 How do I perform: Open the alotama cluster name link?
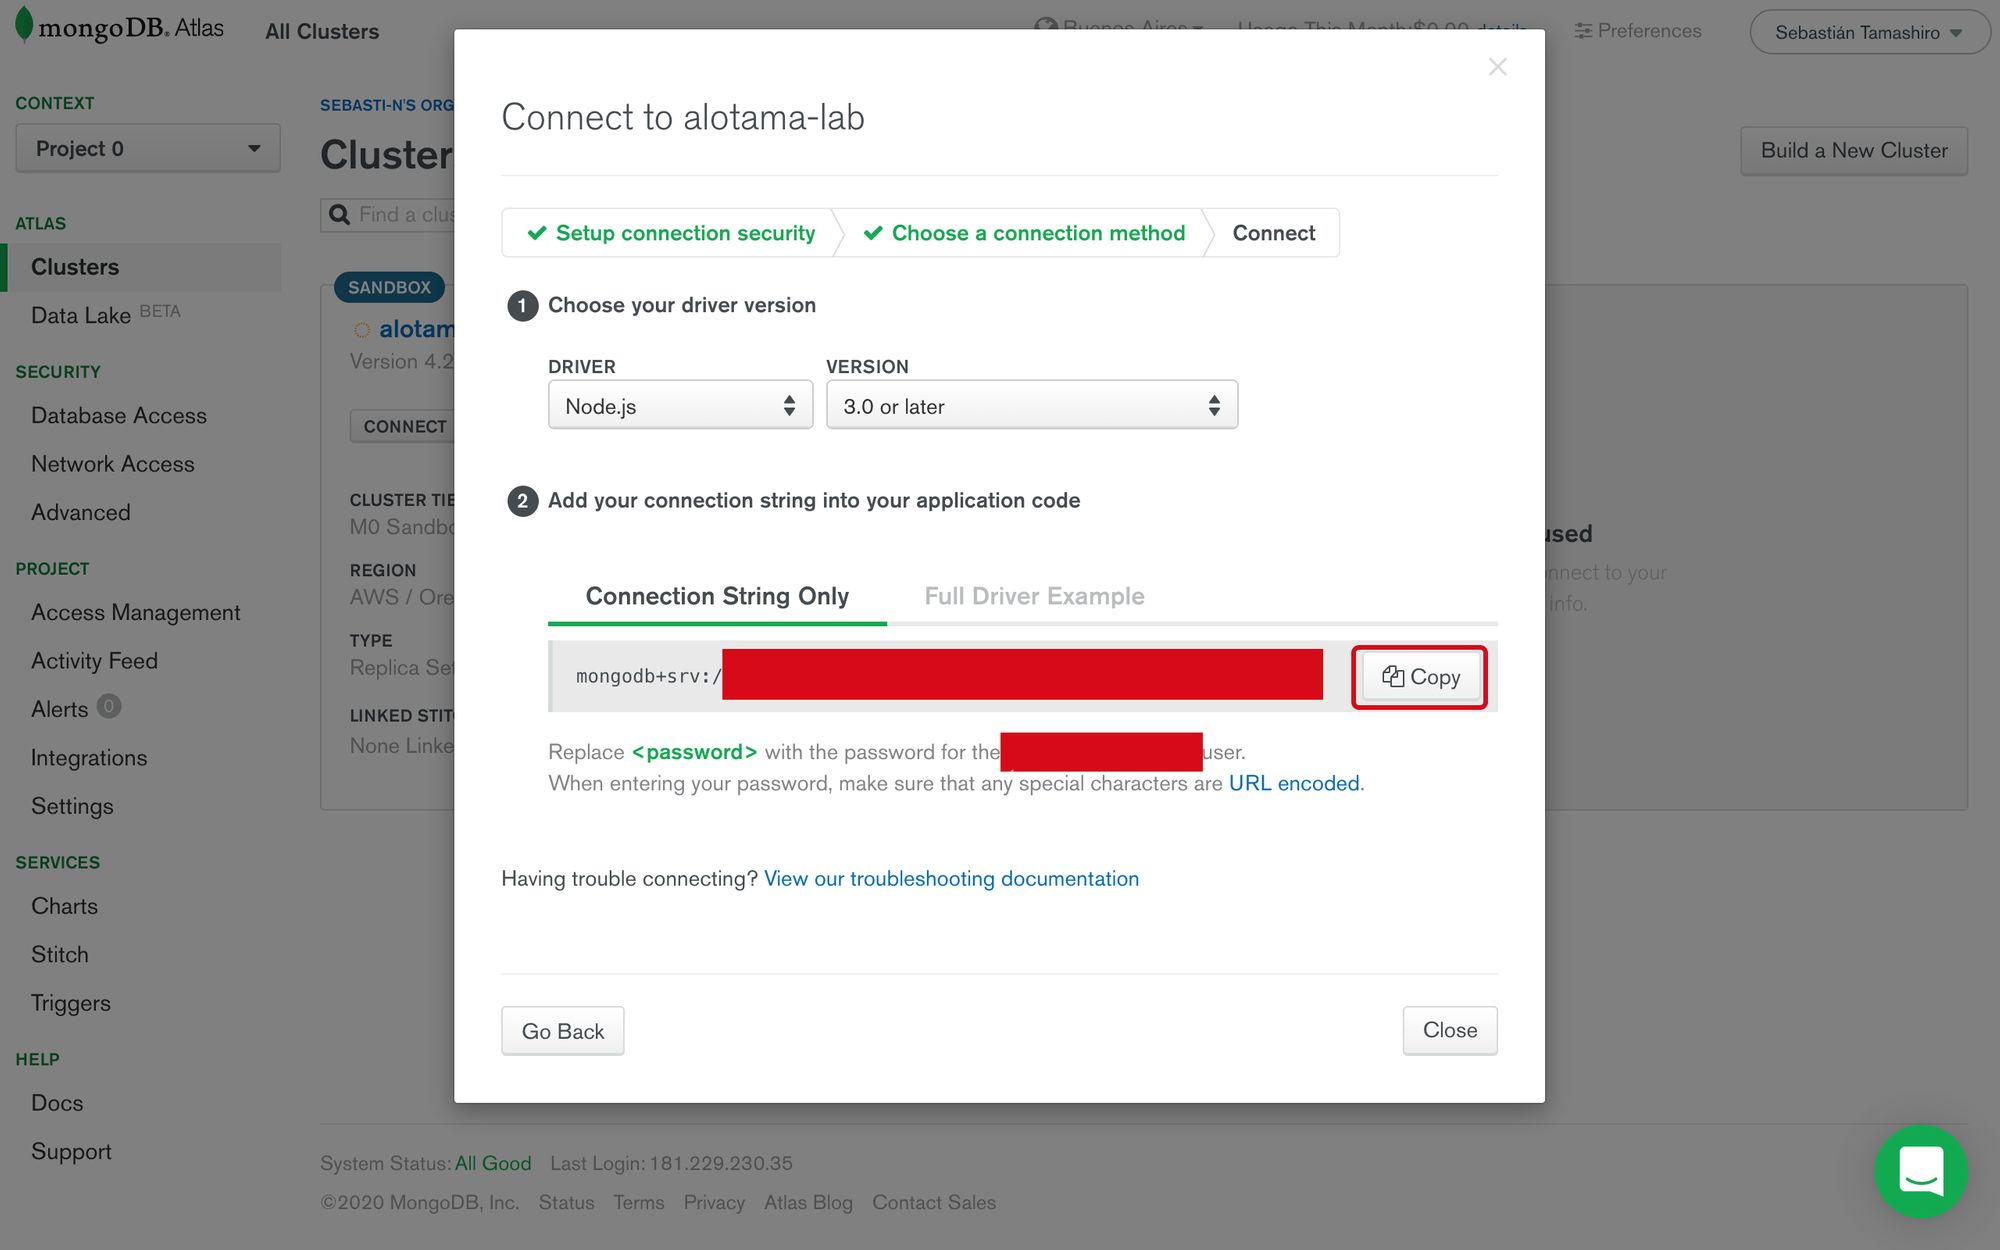coord(416,329)
